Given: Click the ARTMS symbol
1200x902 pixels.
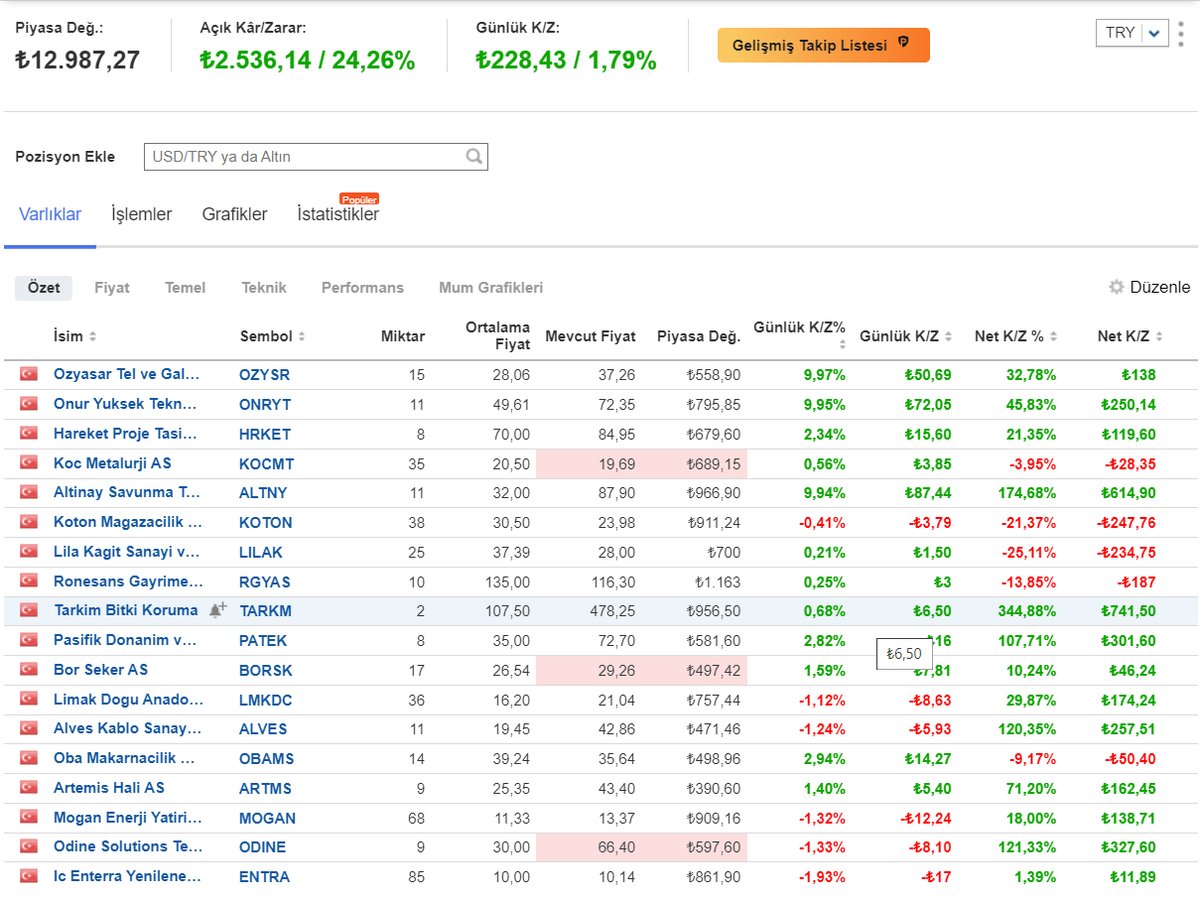Looking at the screenshot, I should [265, 788].
